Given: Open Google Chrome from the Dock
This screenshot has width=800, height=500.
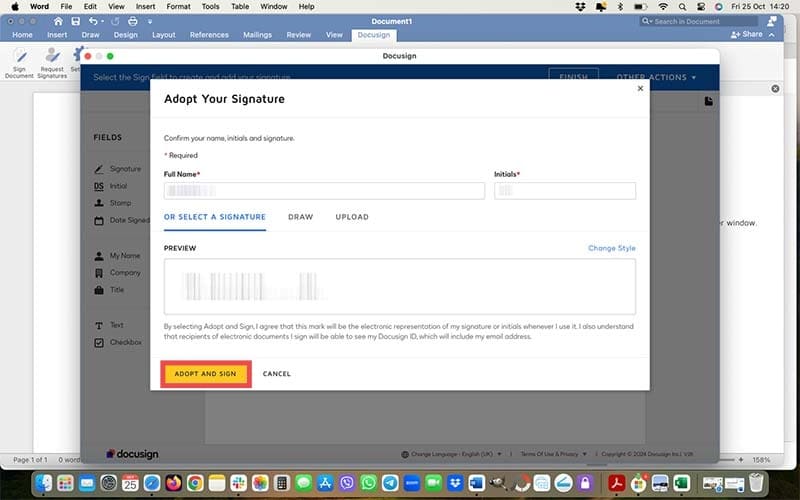Looking at the screenshot, I should [x=195, y=482].
